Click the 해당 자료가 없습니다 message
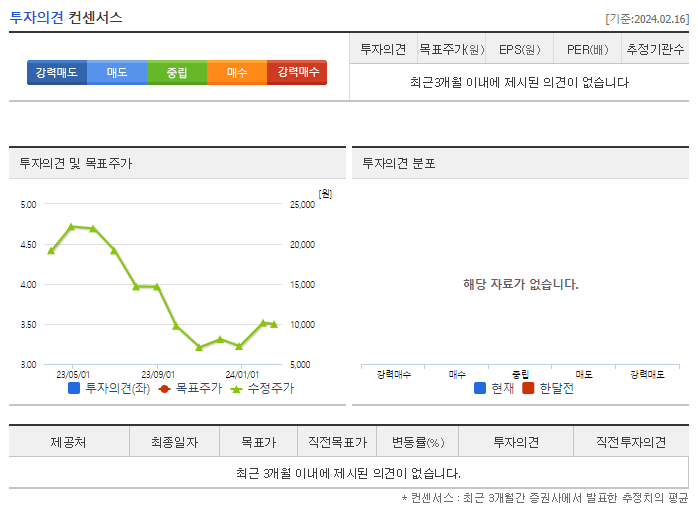This screenshot has width=698, height=516. click(x=520, y=284)
